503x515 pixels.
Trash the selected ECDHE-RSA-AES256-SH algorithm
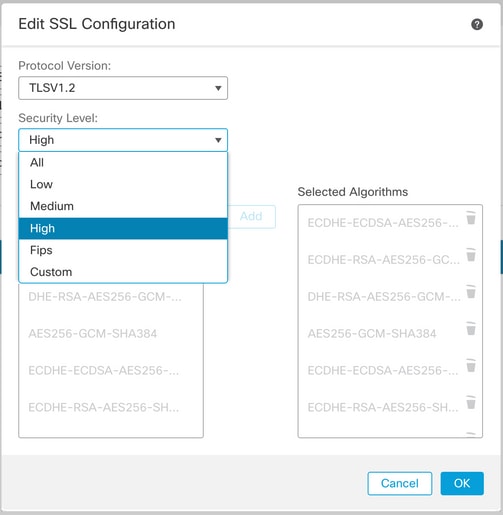(471, 403)
